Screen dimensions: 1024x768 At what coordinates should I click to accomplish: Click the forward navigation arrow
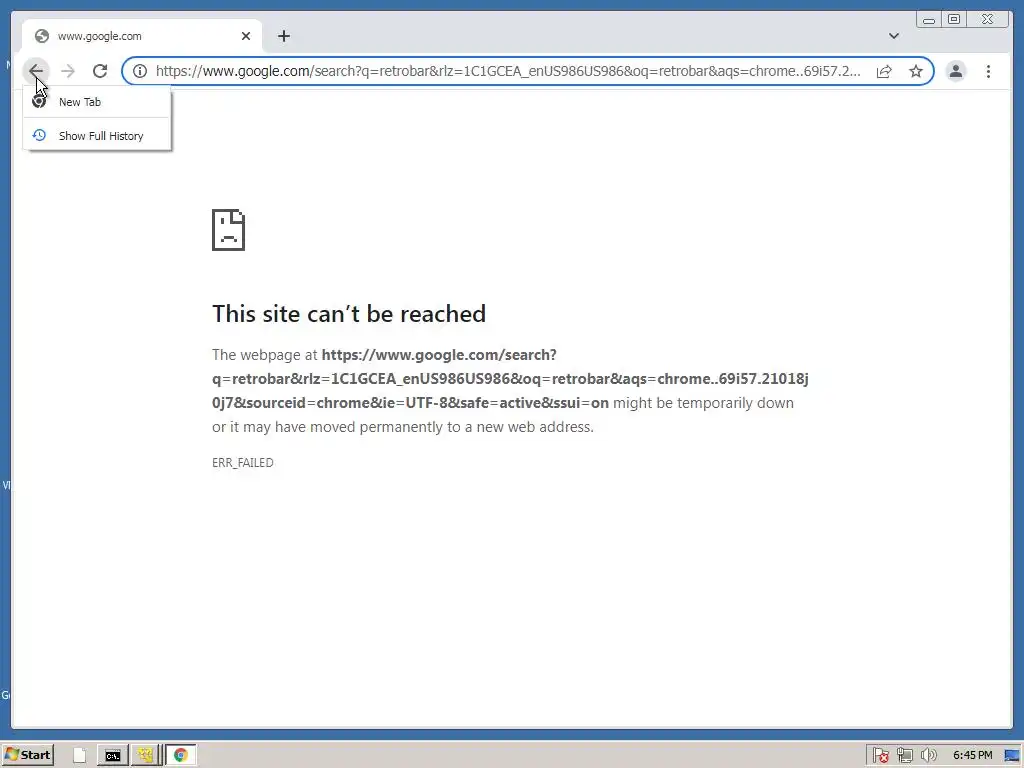68,71
